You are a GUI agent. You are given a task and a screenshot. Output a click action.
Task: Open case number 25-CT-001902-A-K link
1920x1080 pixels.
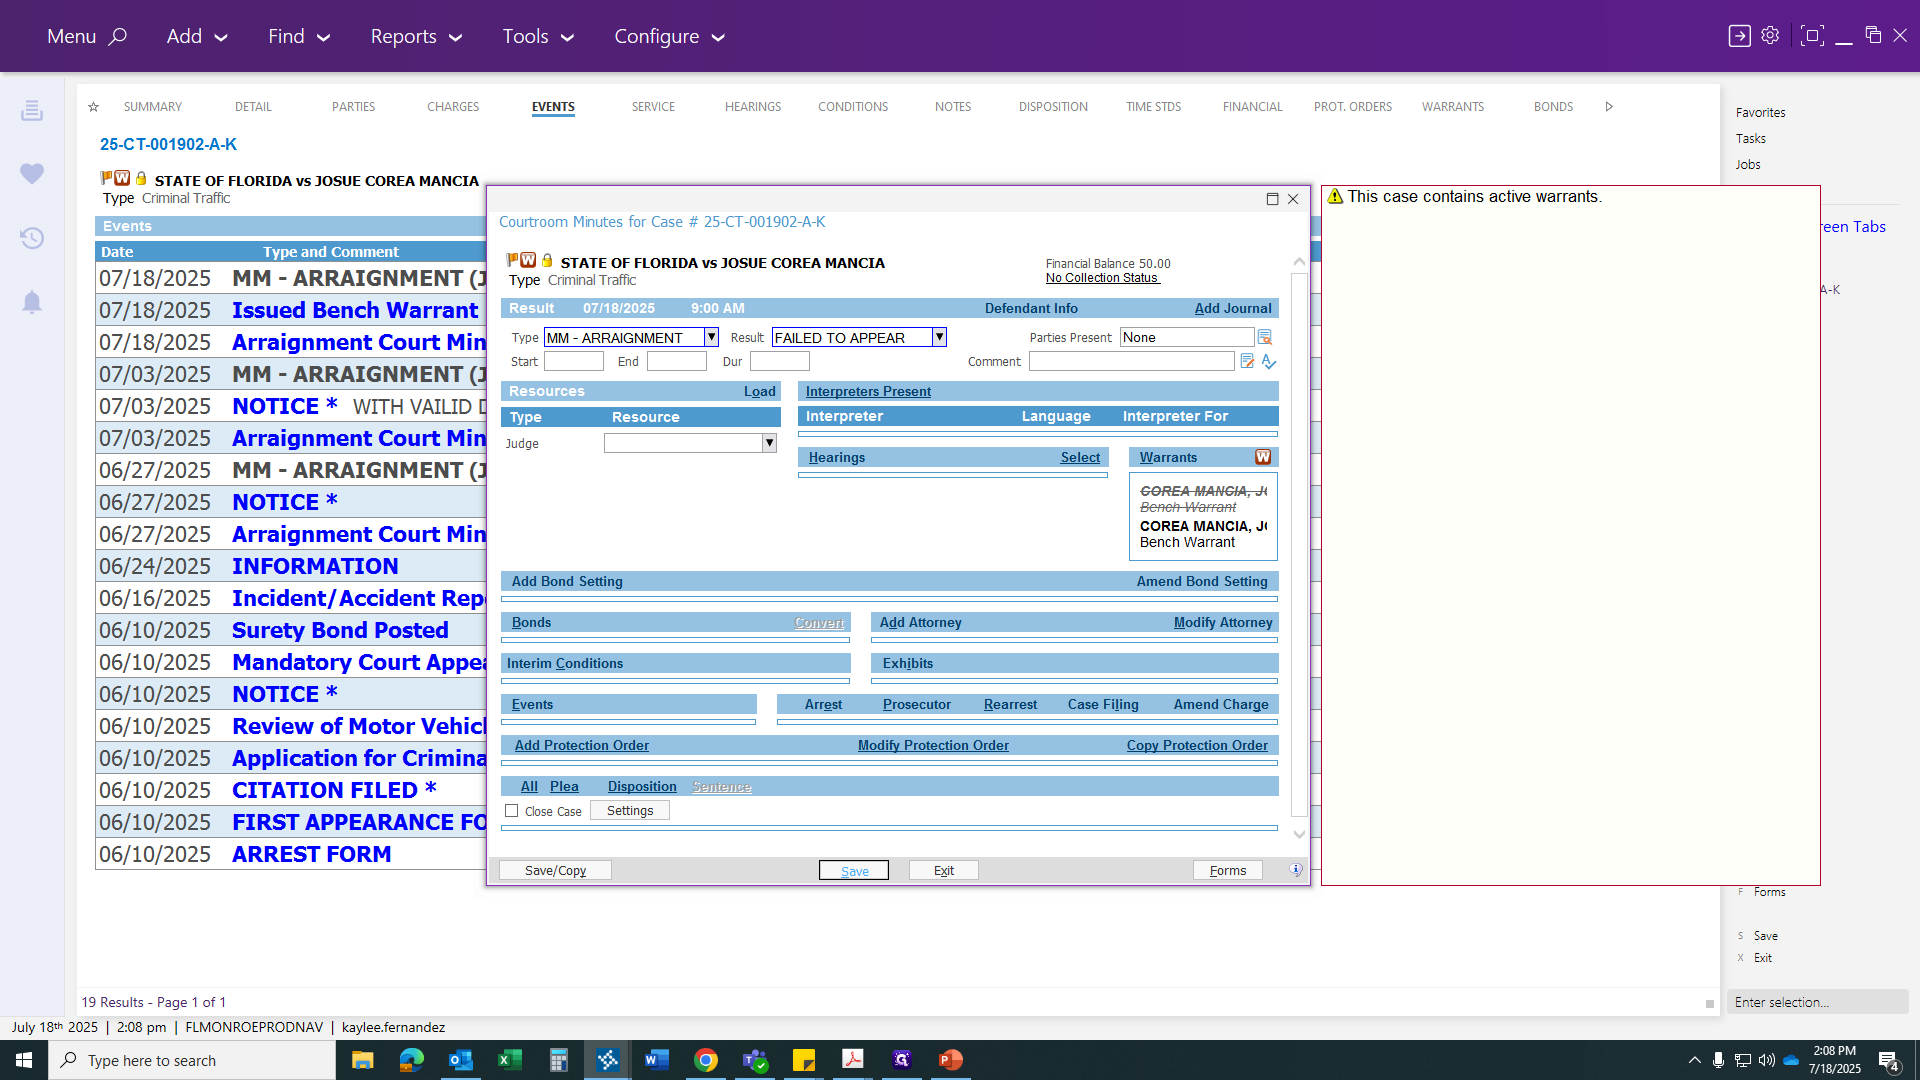168,144
